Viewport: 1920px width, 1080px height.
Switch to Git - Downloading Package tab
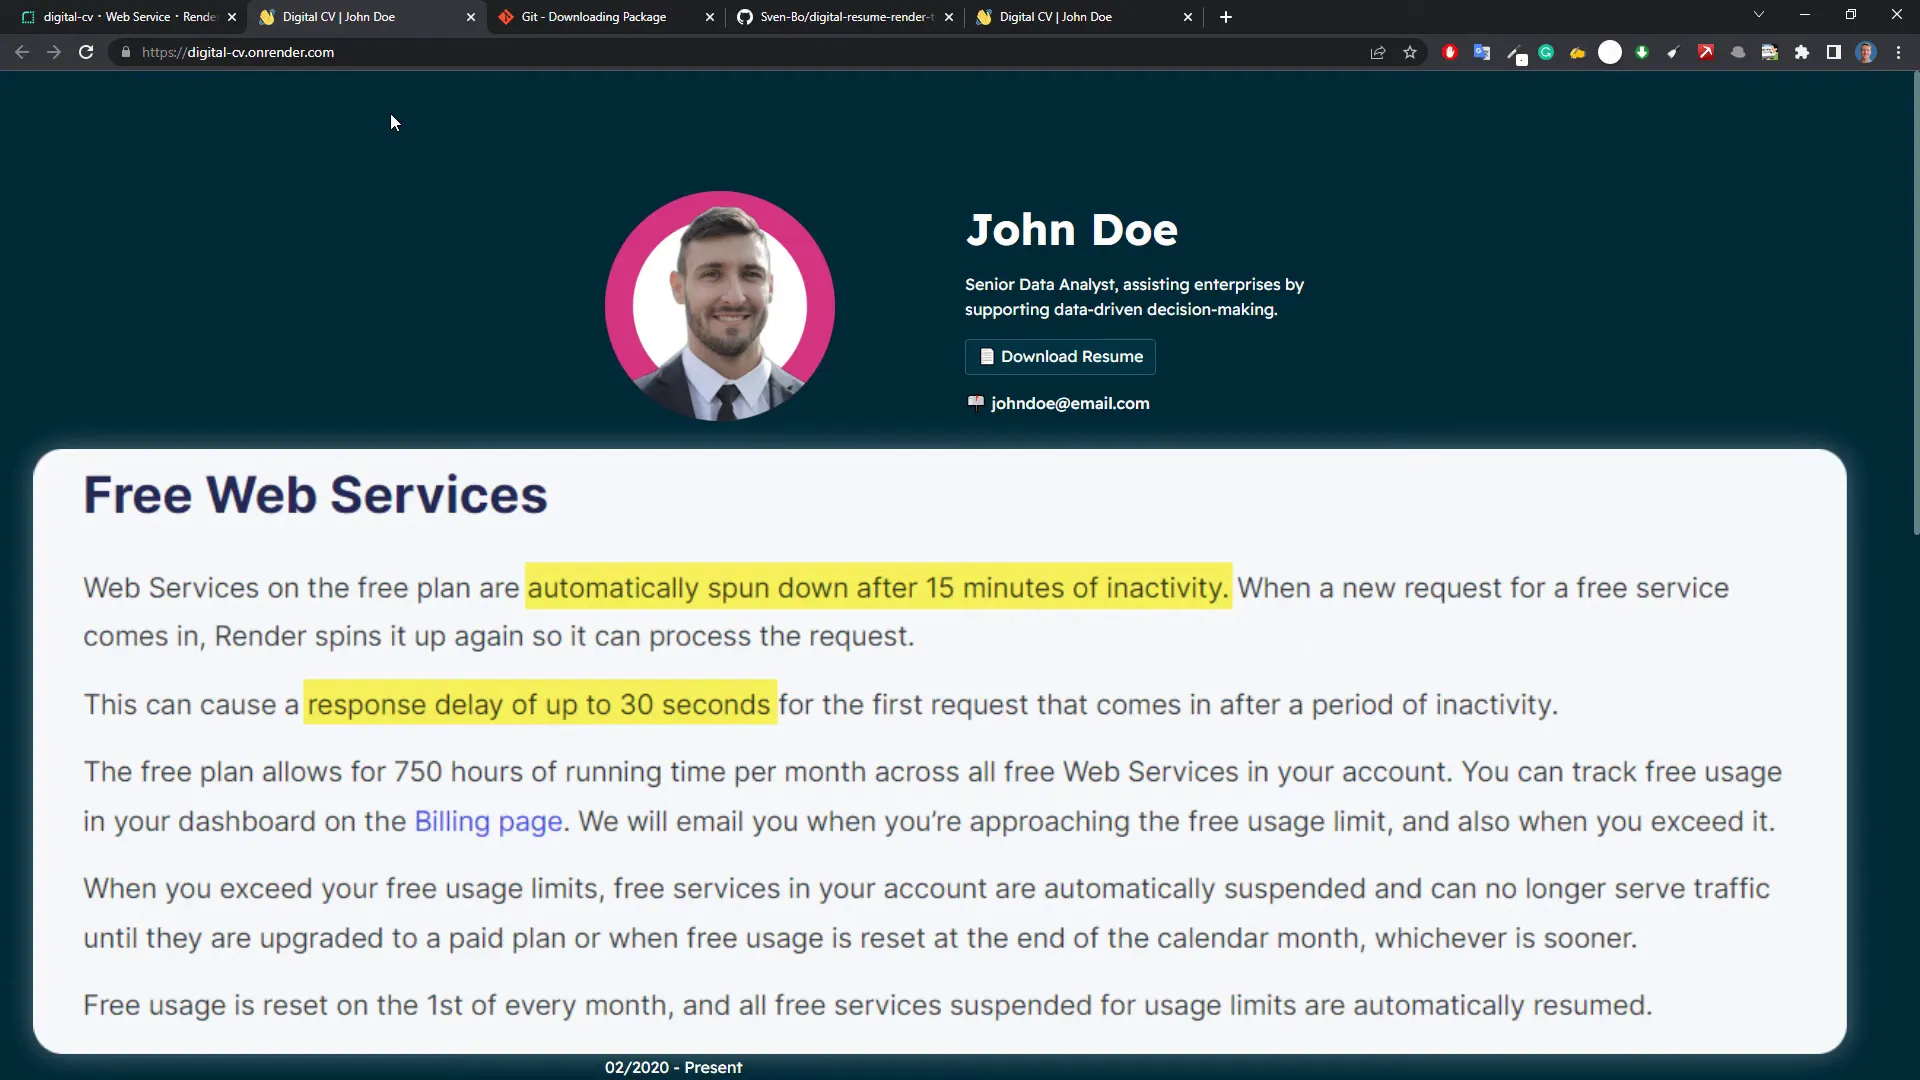pyautogui.click(x=594, y=17)
